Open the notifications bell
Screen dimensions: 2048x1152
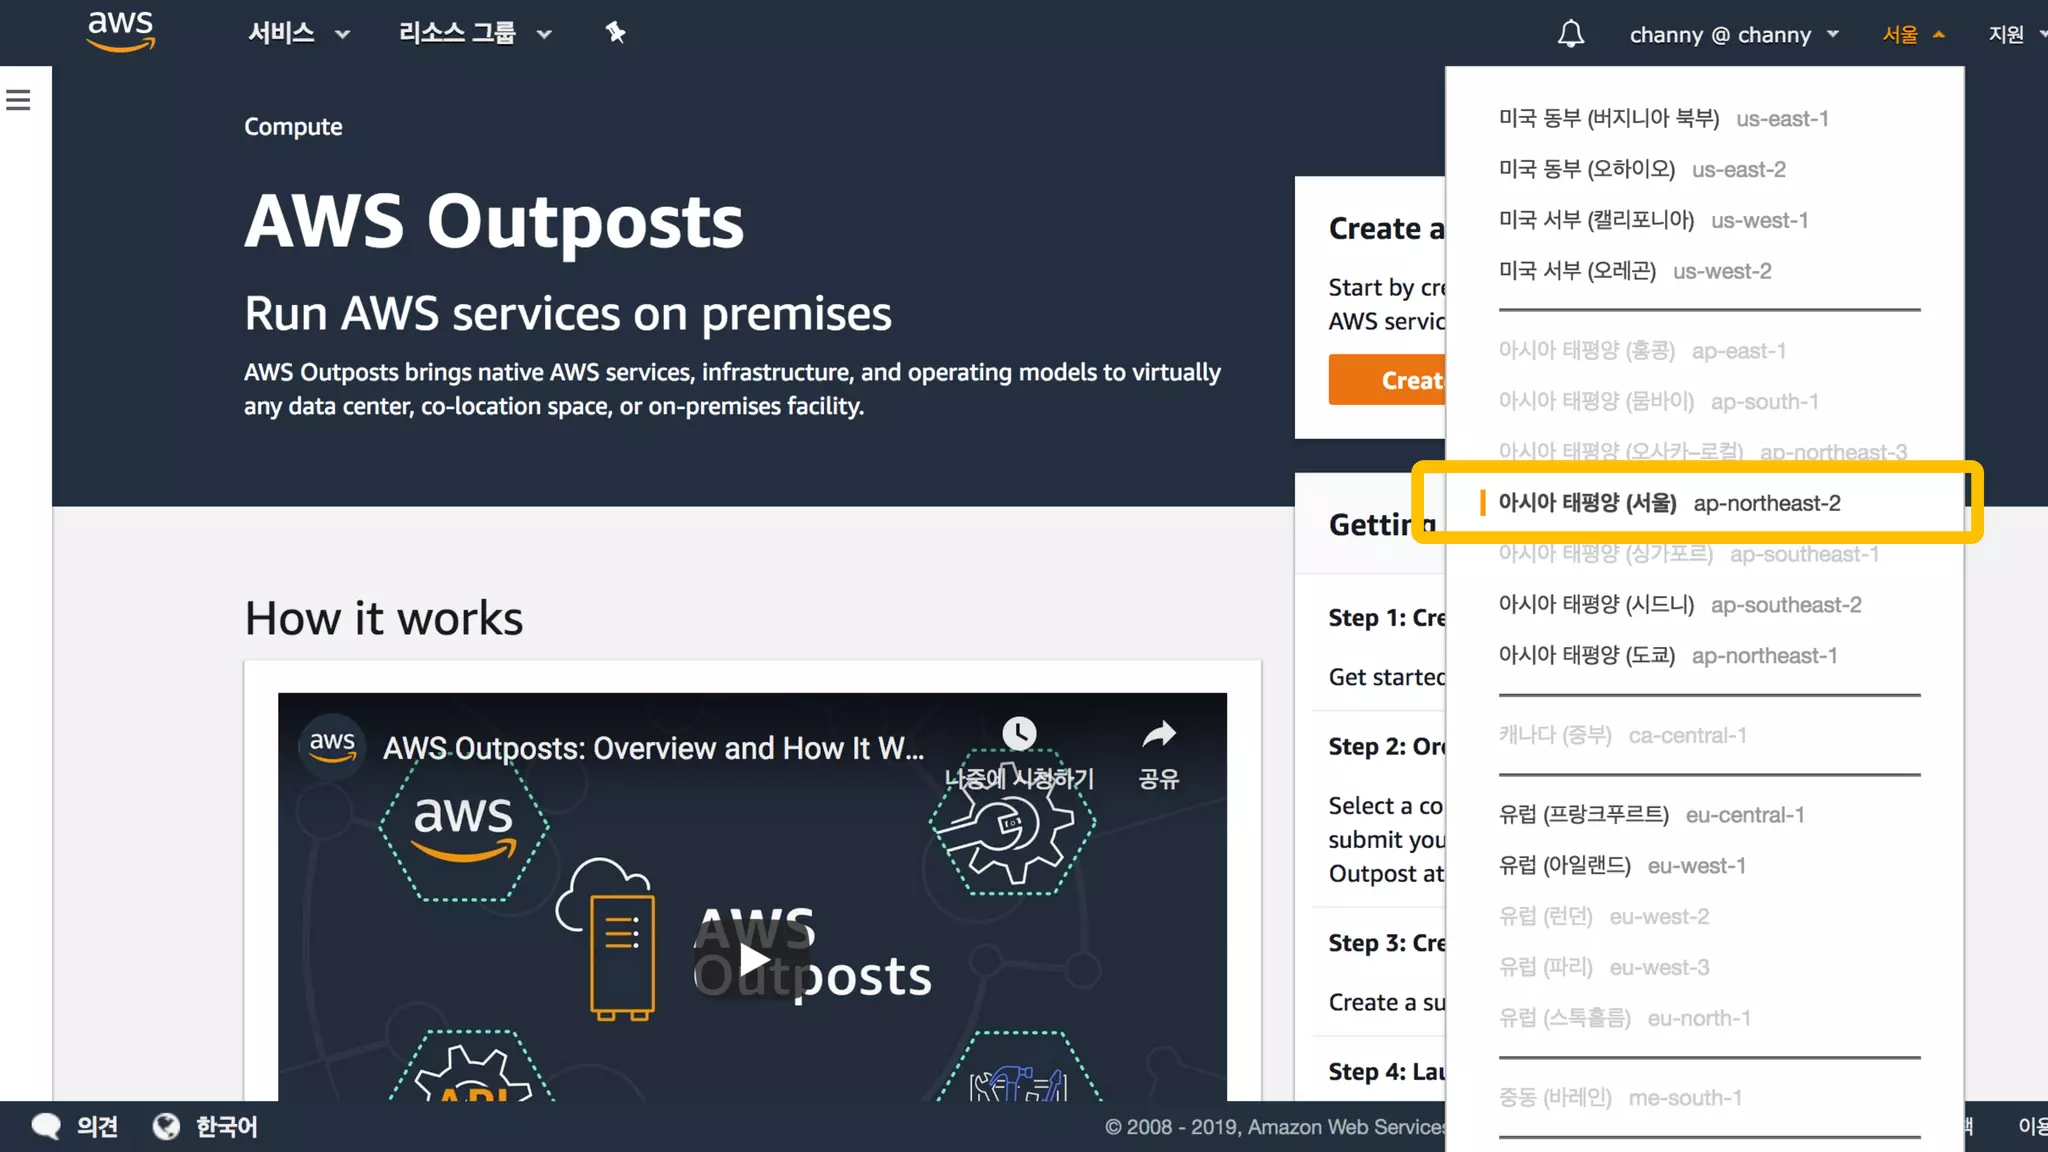[x=1570, y=34]
